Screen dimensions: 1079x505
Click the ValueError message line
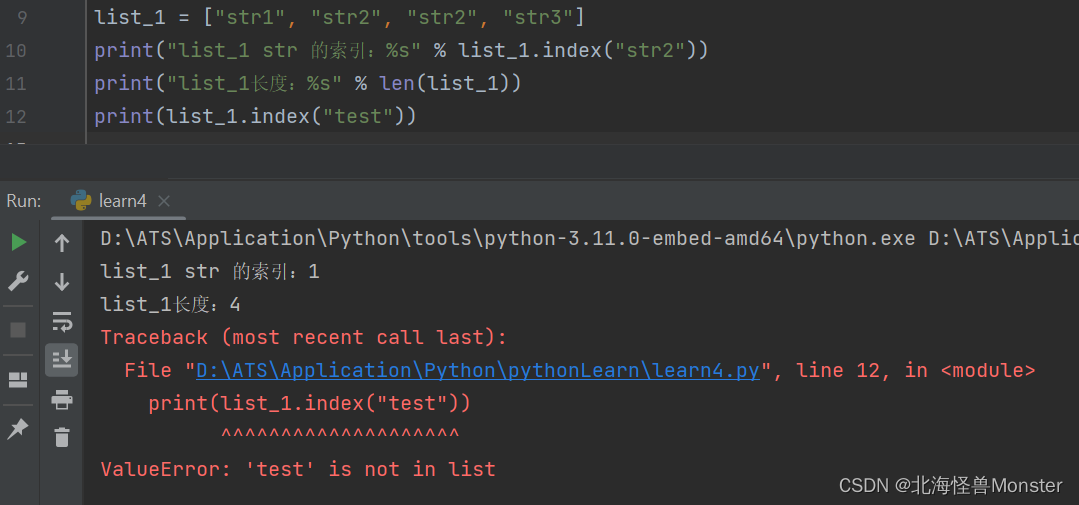coord(298,469)
